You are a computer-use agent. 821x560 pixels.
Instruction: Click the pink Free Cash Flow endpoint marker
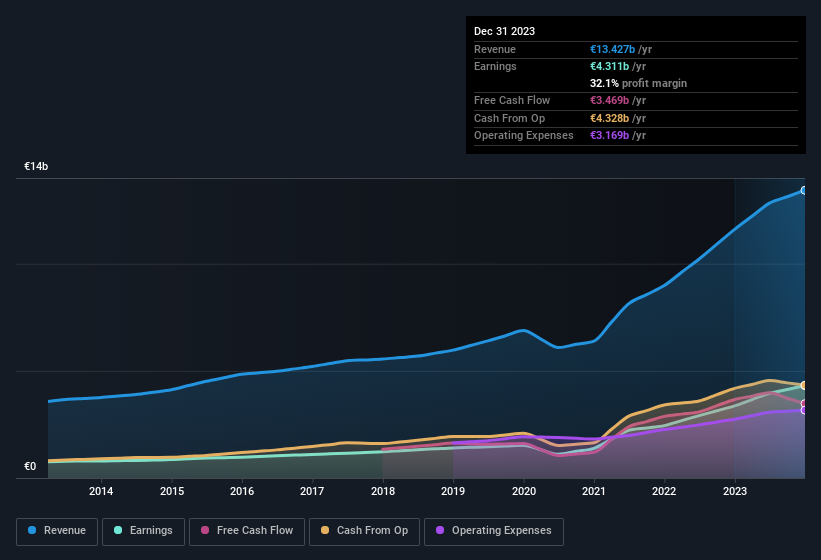pos(804,403)
